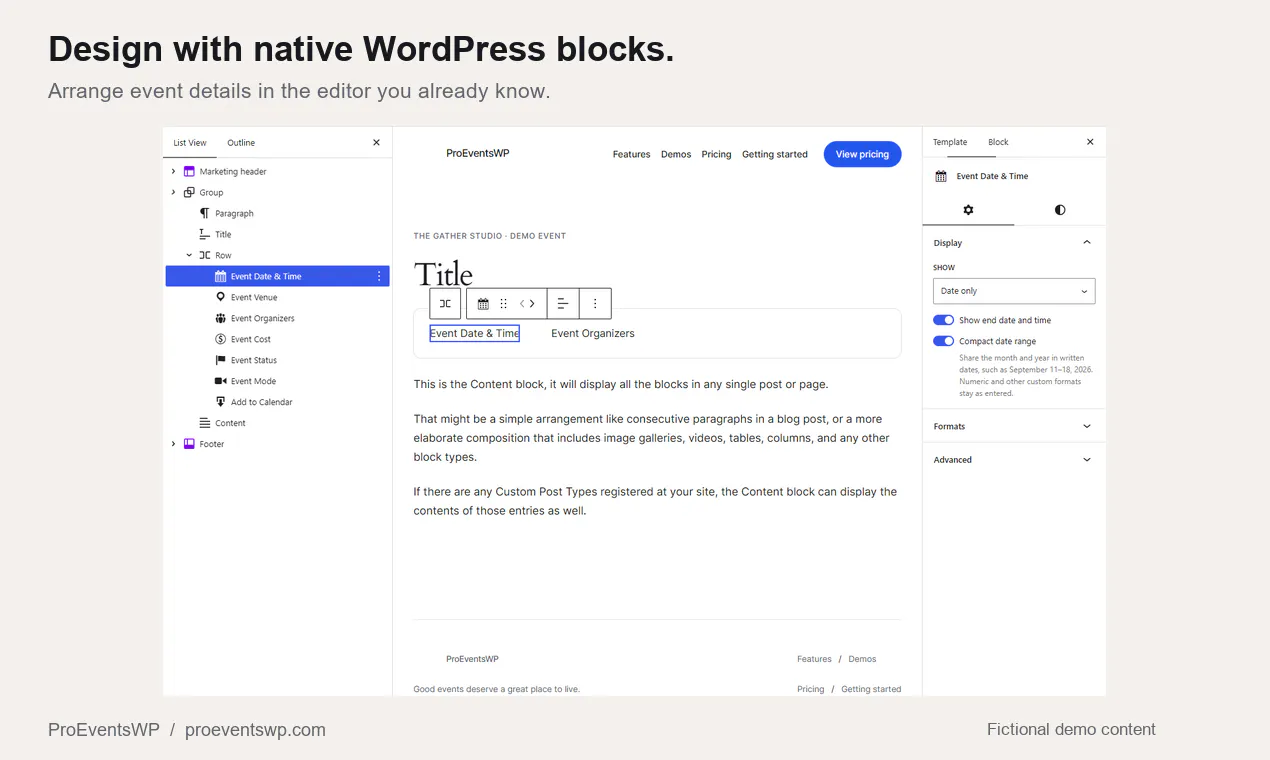Click the Footer template part icon
The image size is (1270, 760).
pyautogui.click(x=189, y=445)
